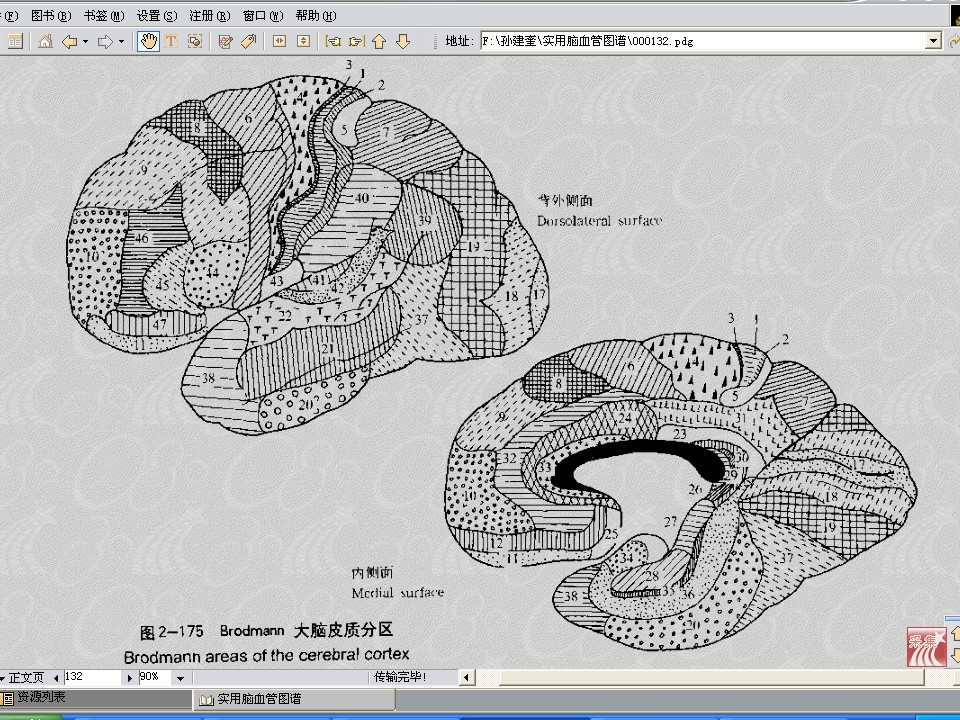The height and width of the screenshot is (720, 960).
Task: Click the fit height icon
Action: 303,41
